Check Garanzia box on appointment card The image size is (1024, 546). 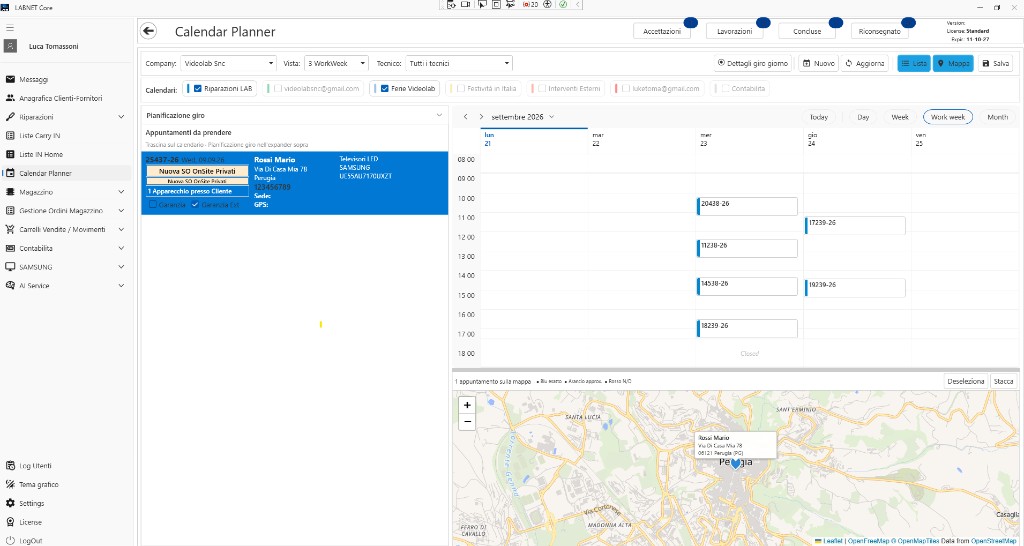[153, 204]
